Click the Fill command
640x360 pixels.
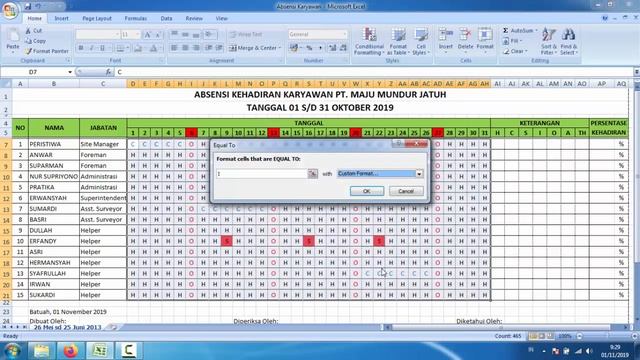click(x=513, y=41)
